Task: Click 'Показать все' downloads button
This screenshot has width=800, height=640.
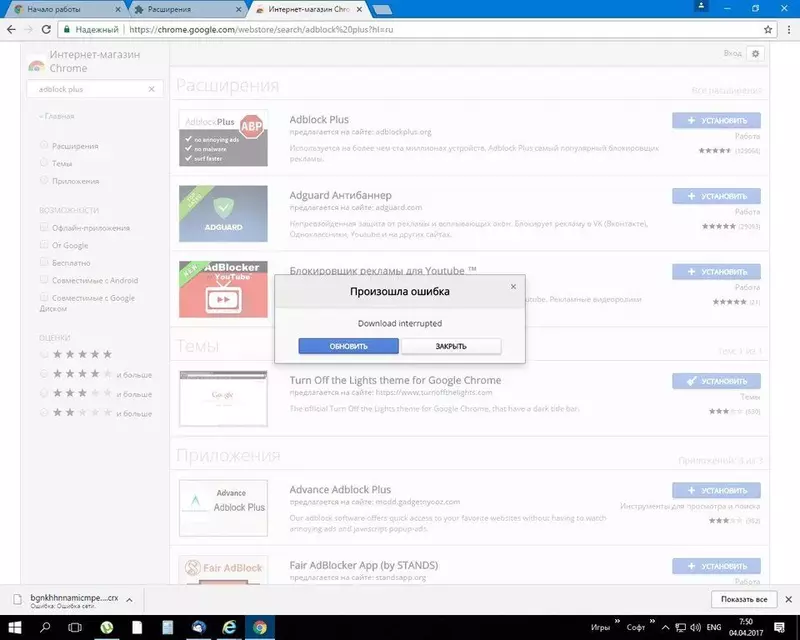Action: [744, 599]
